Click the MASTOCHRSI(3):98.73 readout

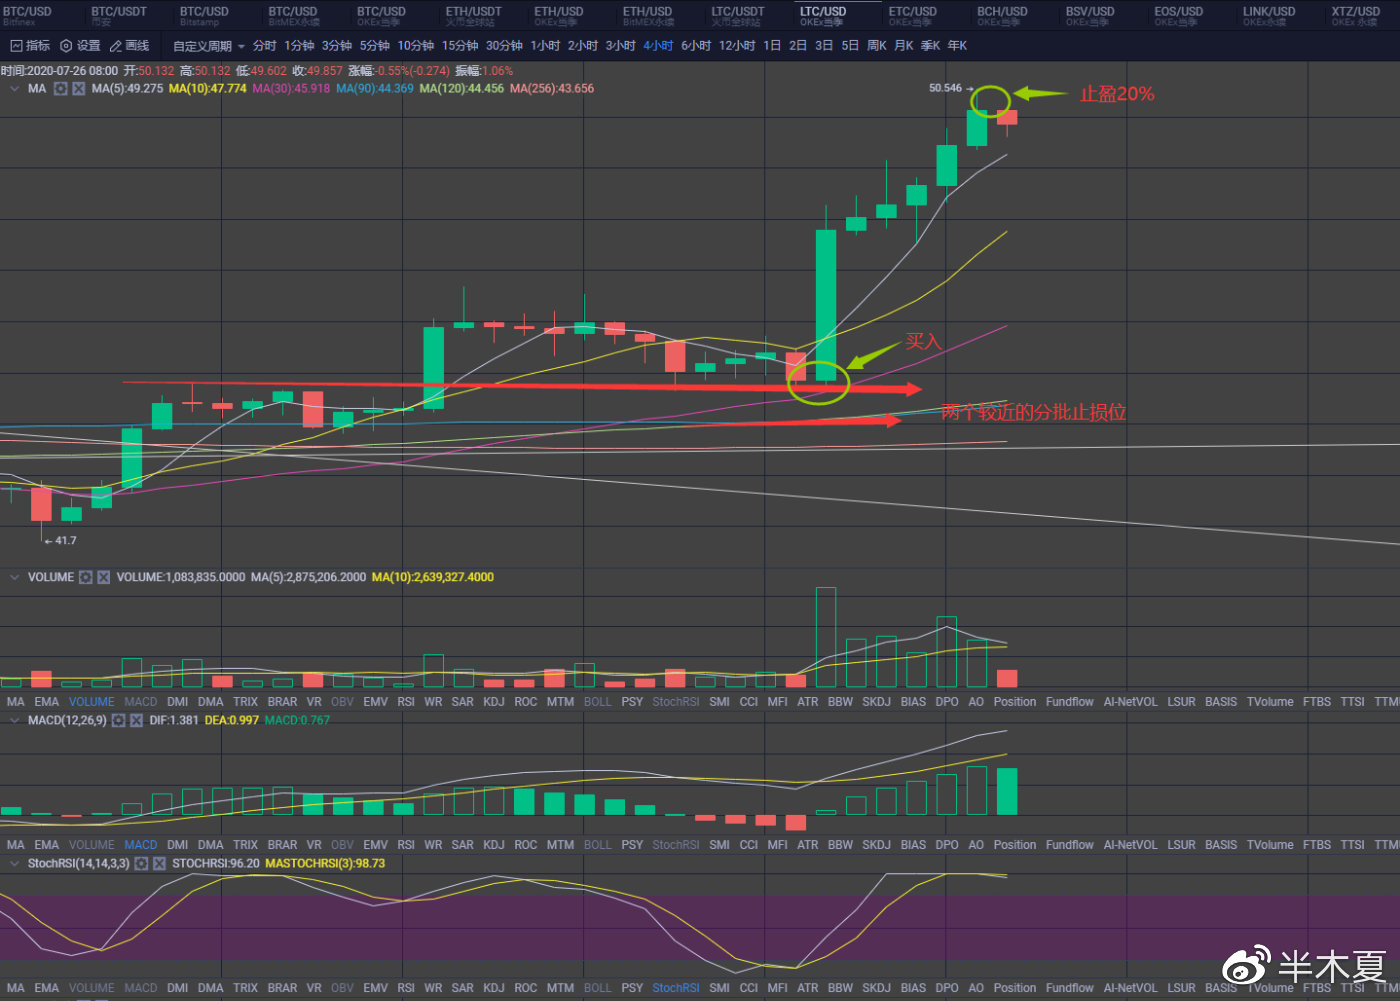(x=325, y=863)
